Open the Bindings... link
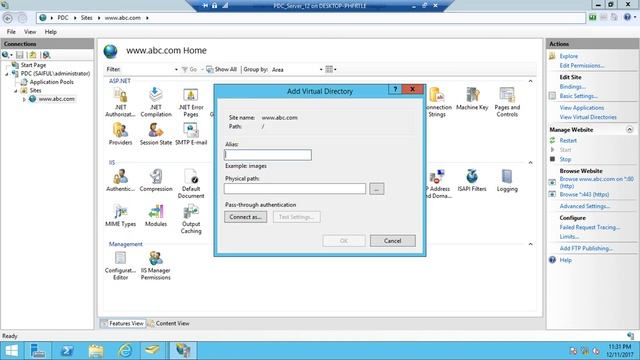This screenshot has width=640, height=360. (572, 87)
